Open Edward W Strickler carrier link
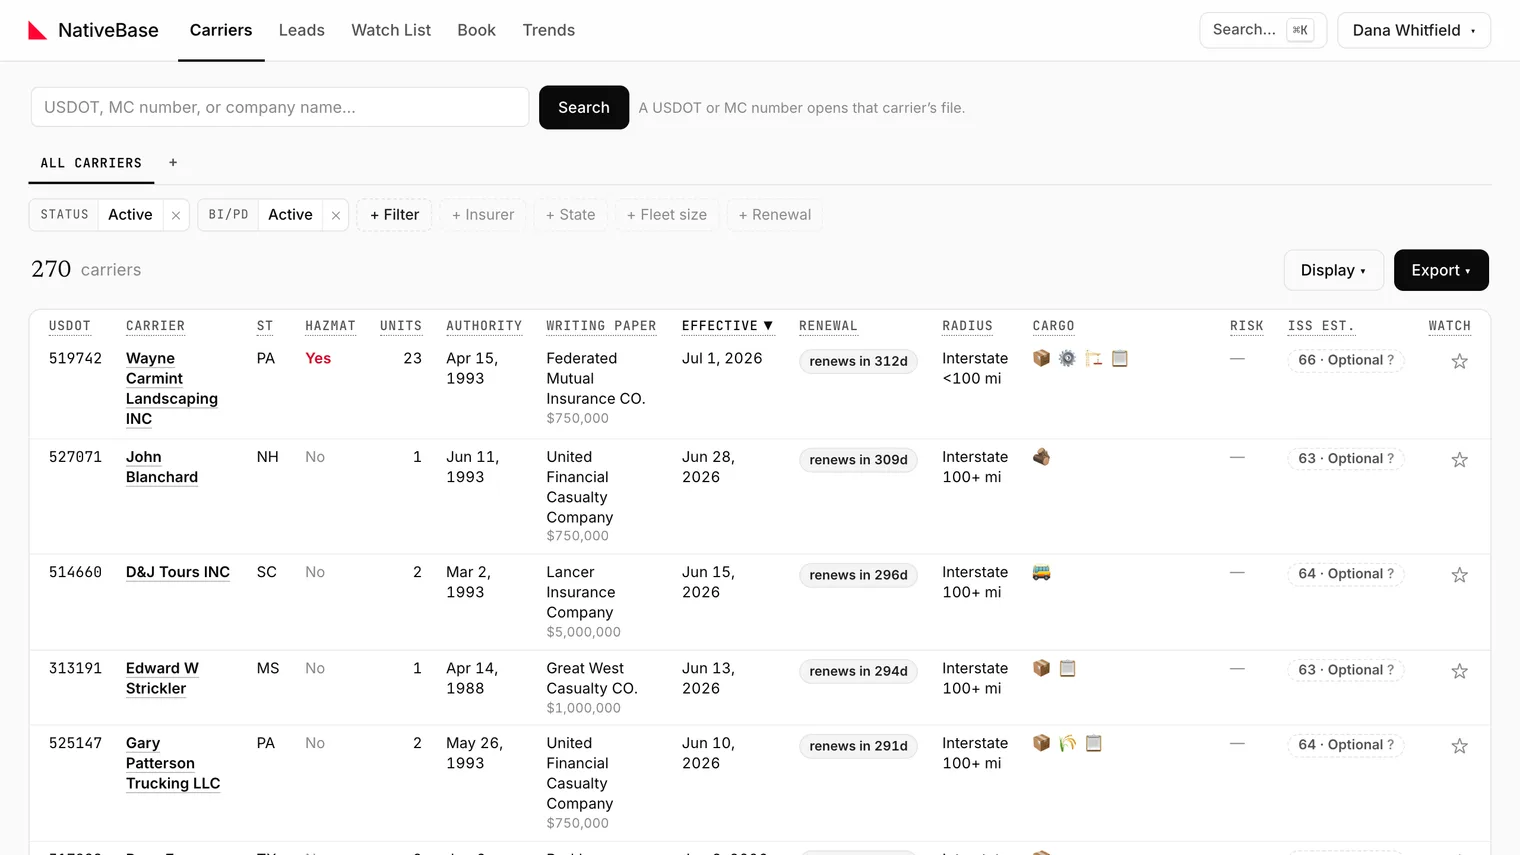This screenshot has width=1520, height=855. 162,678
